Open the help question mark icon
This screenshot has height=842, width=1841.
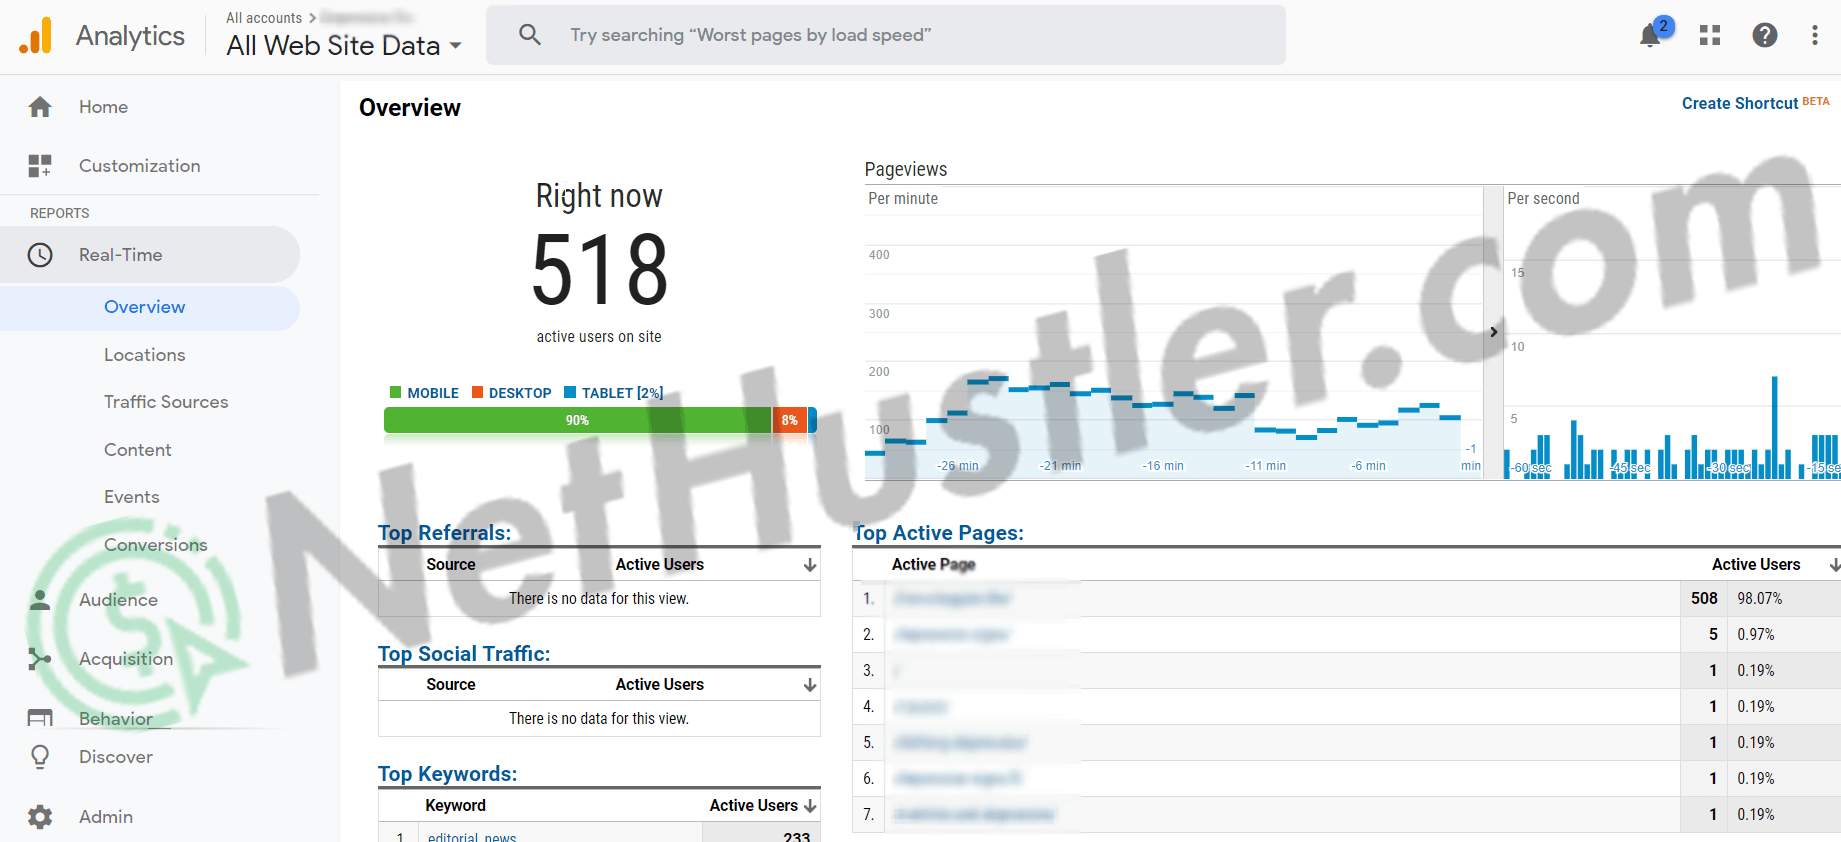click(1765, 36)
